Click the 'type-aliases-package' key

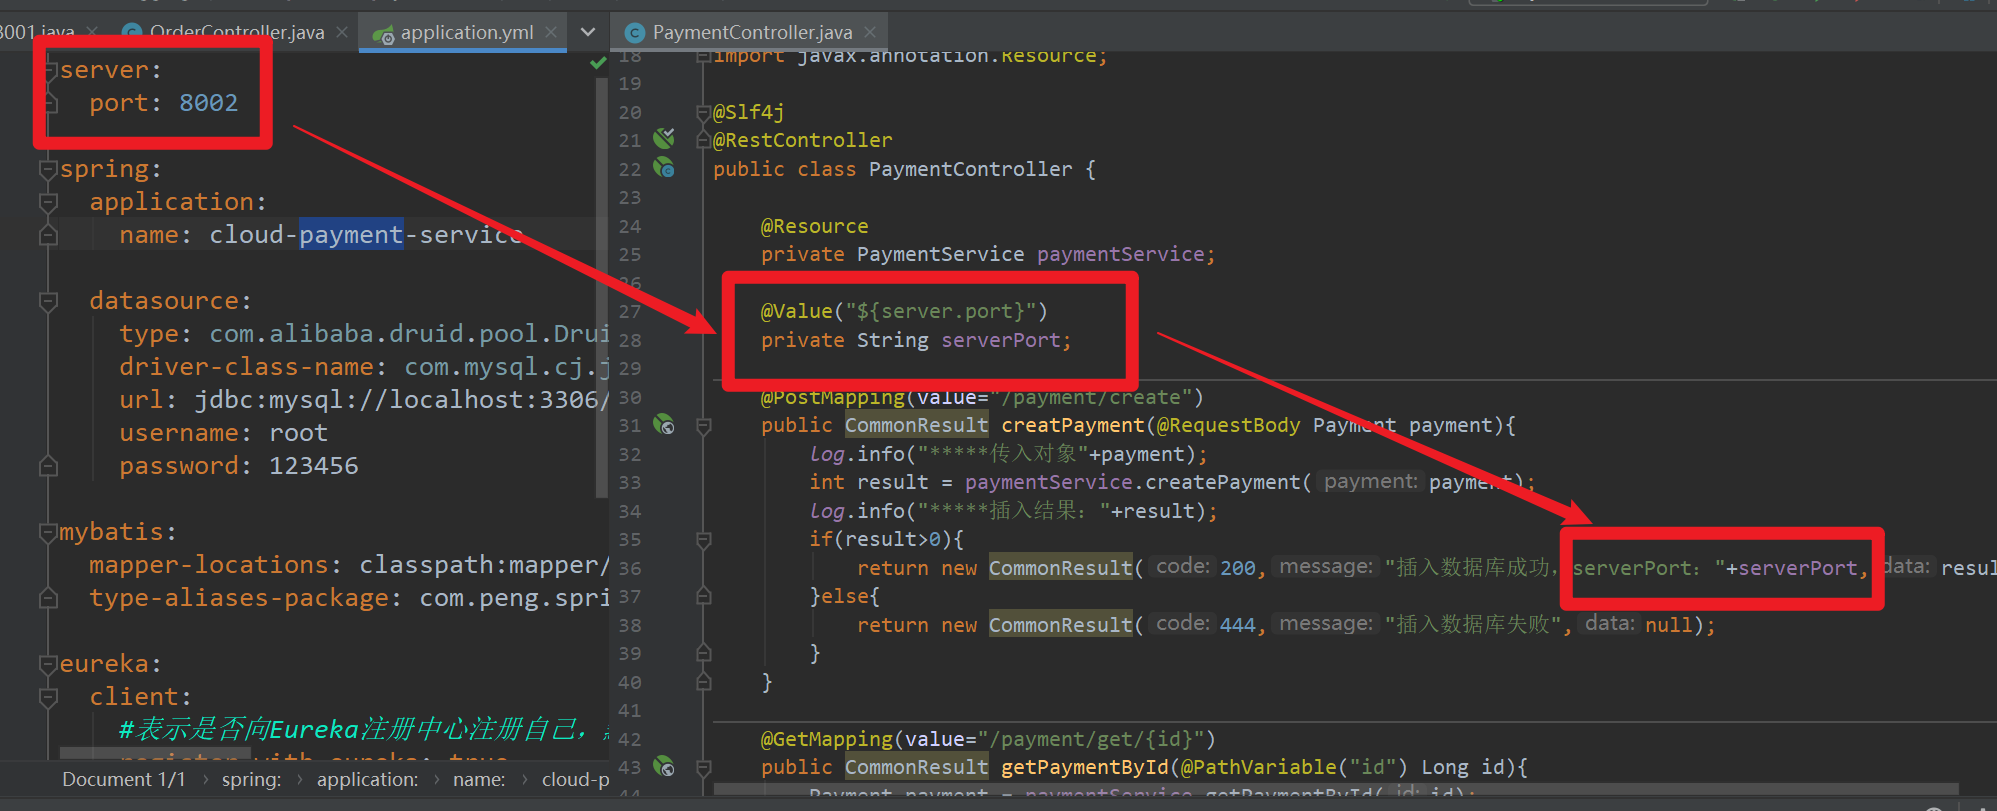click(238, 598)
